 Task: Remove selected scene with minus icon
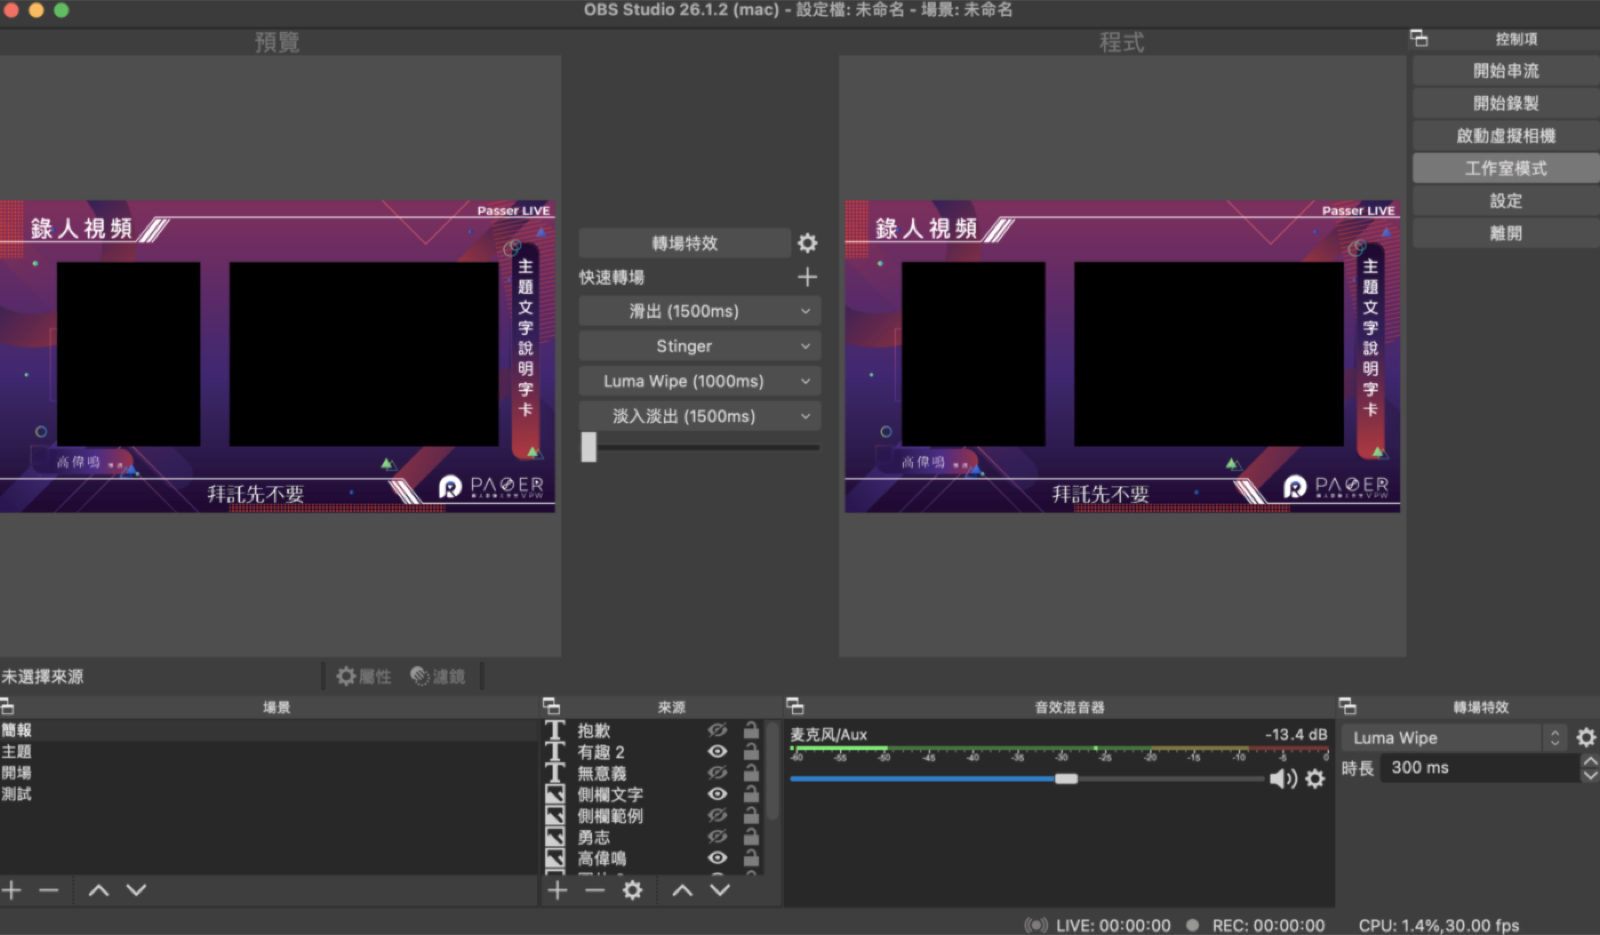click(x=49, y=890)
